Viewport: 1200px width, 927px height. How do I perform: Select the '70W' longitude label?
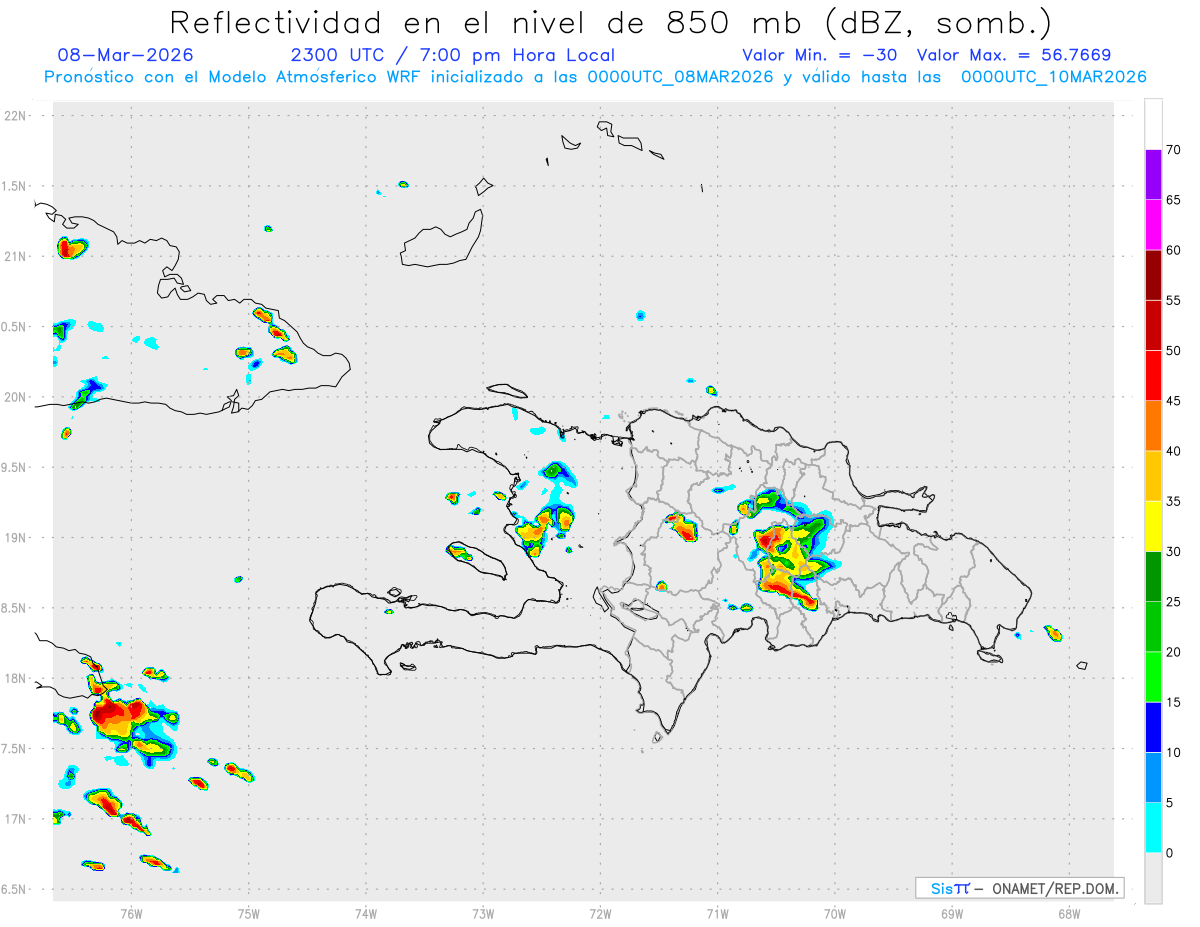(x=835, y=912)
